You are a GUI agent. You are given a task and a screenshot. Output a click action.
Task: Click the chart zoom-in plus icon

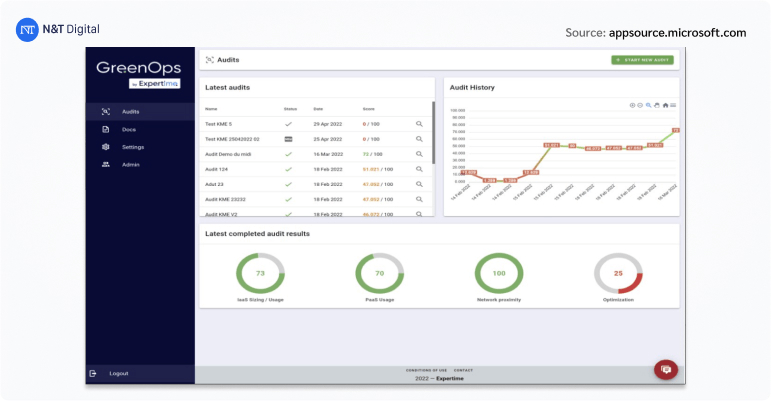point(633,105)
